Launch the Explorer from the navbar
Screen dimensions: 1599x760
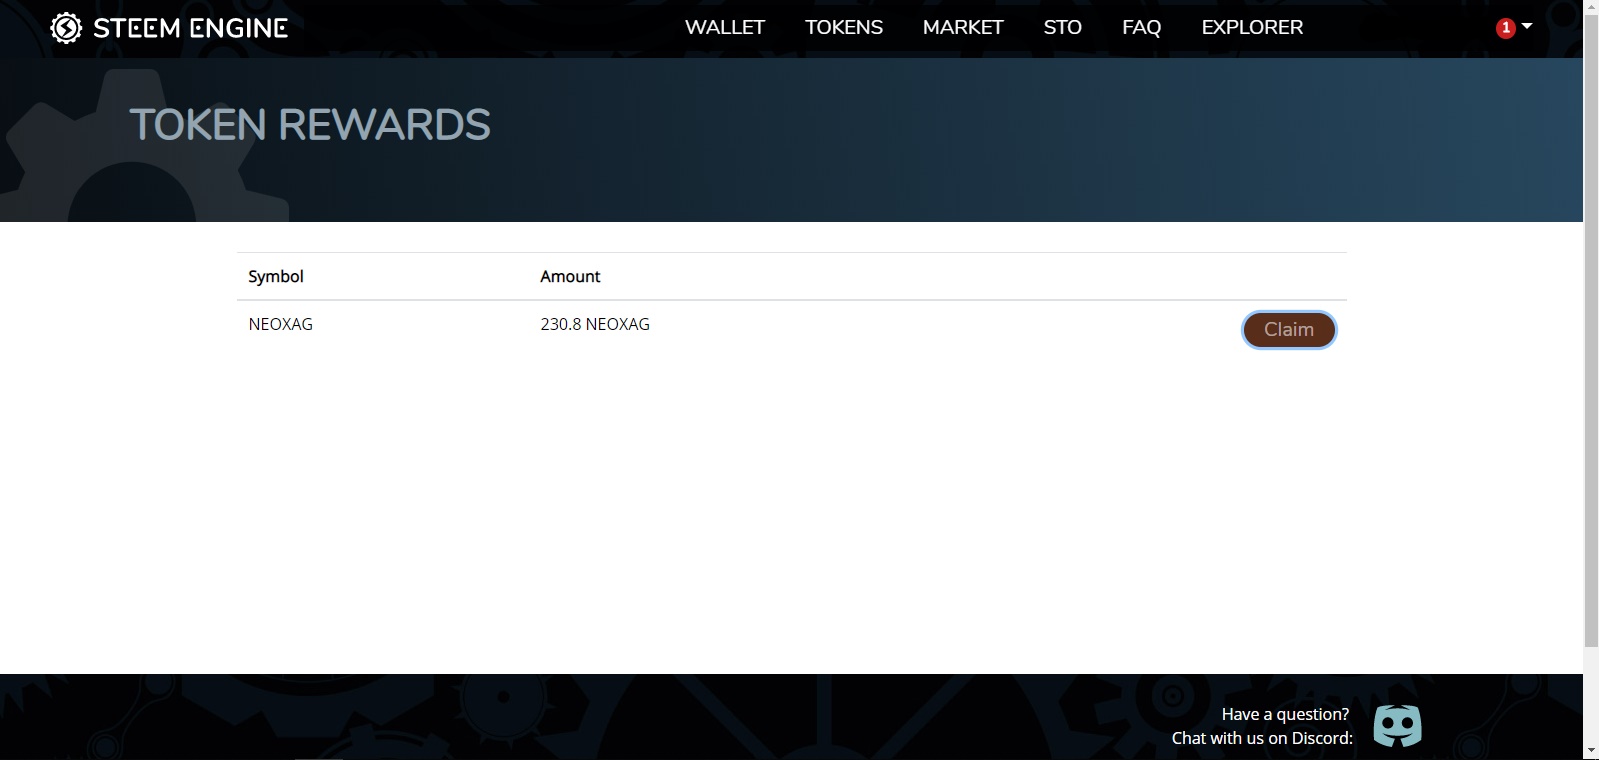pos(1252,28)
